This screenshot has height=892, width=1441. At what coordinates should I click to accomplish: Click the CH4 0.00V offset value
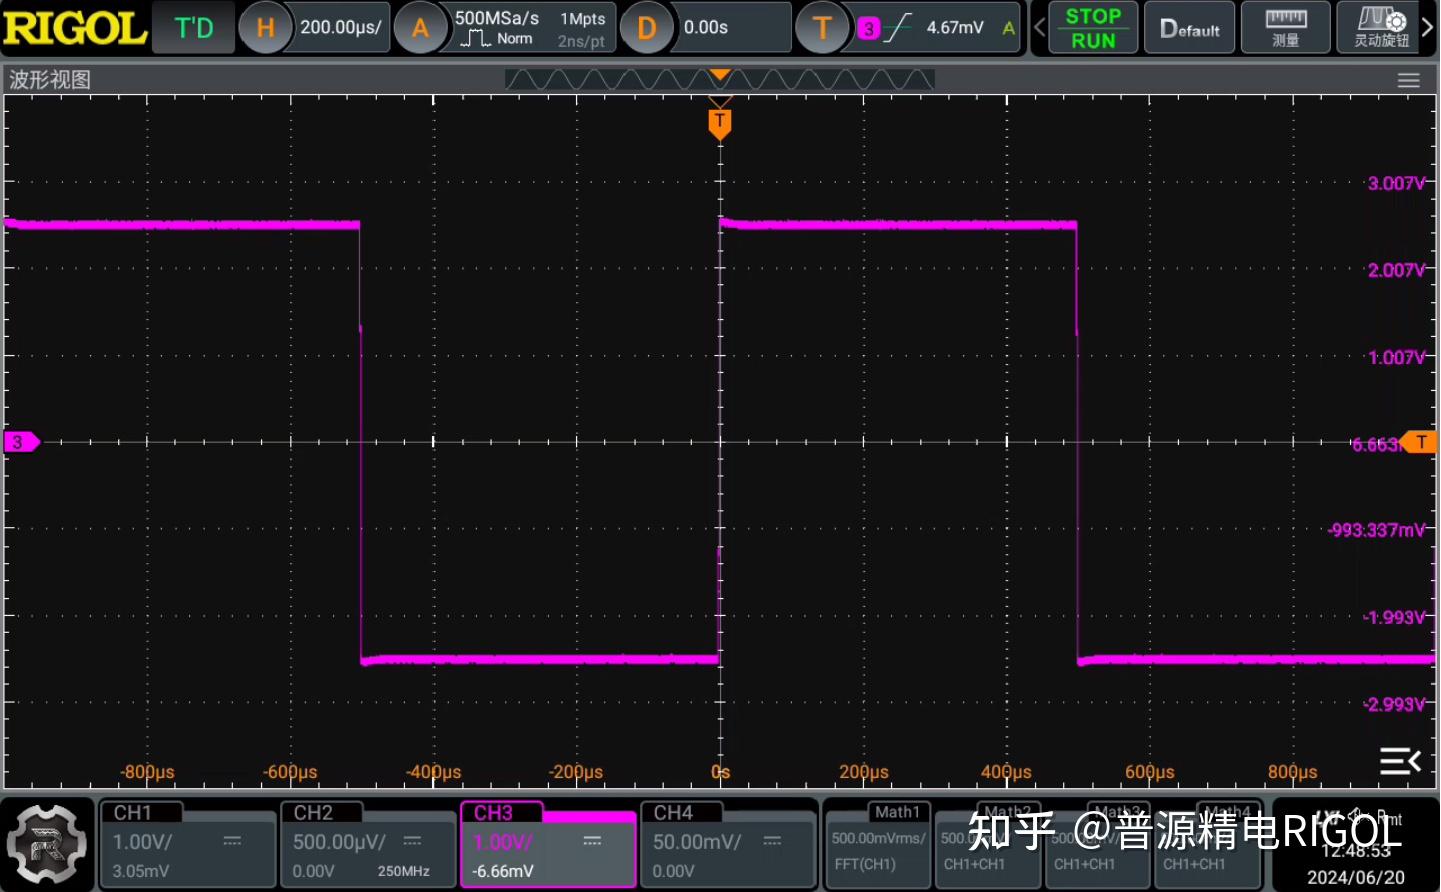click(674, 871)
